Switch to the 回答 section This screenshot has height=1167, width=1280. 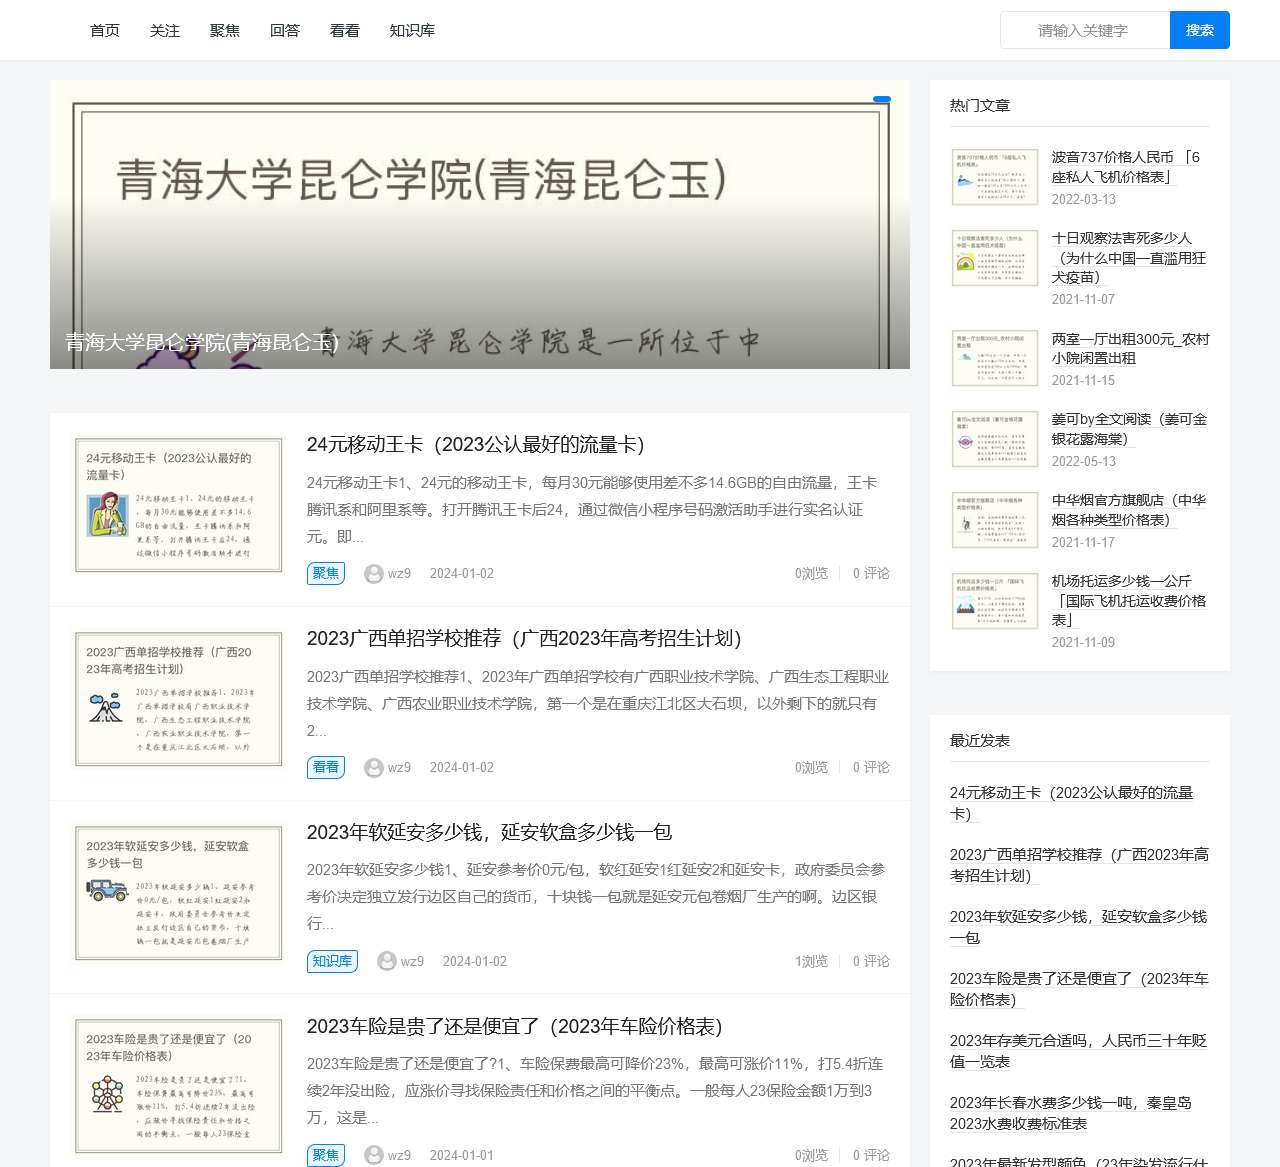285,31
